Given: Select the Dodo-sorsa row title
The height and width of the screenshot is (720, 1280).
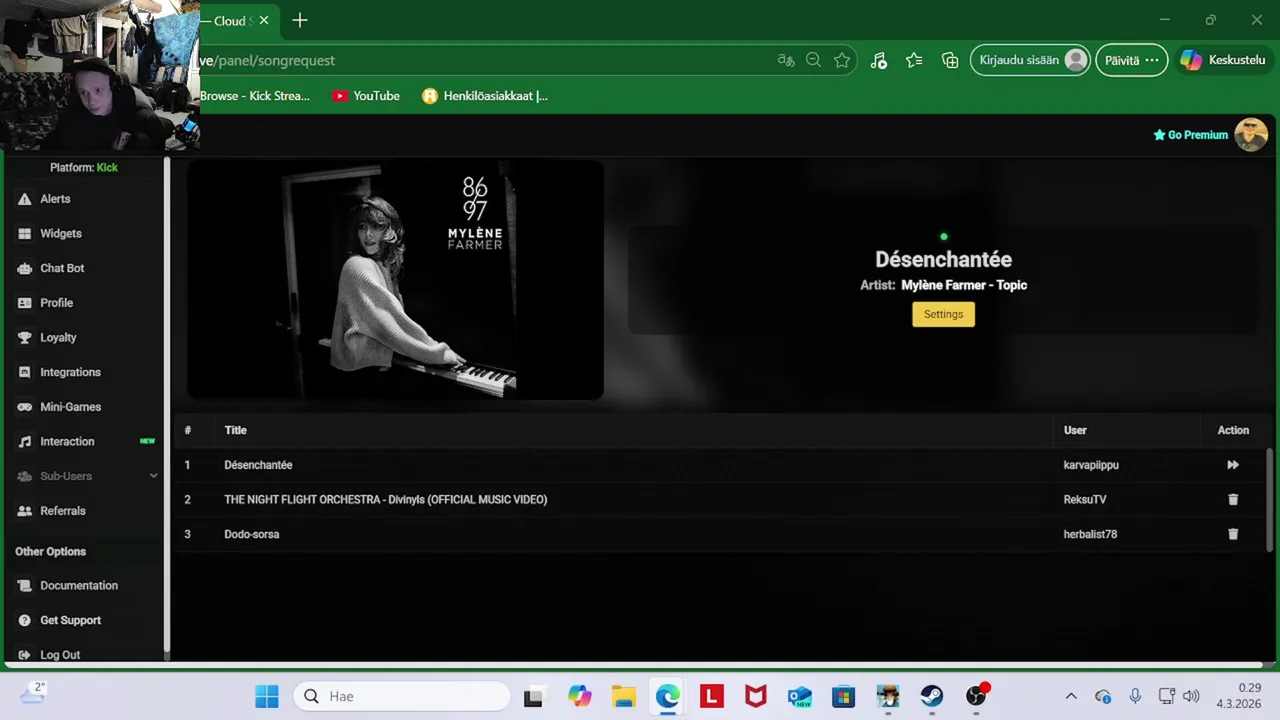Looking at the screenshot, I should [x=252, y=534].
